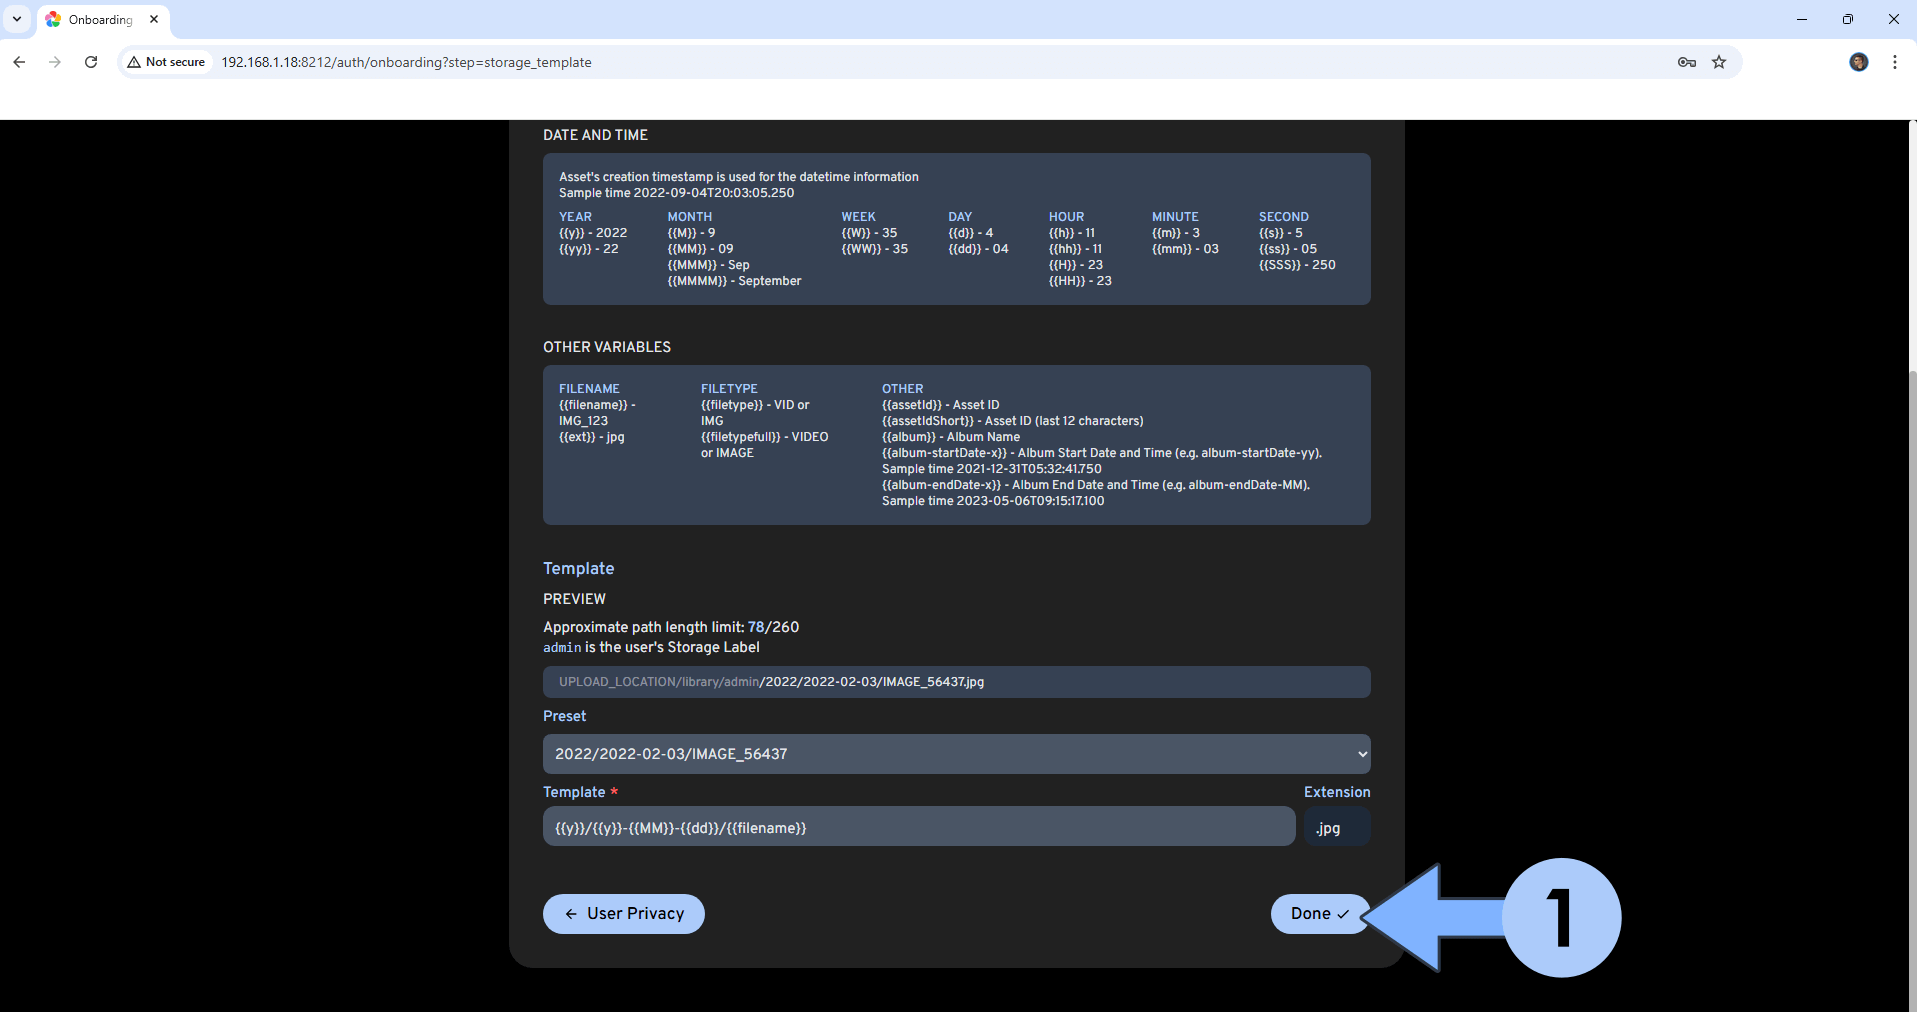Click the 'admin' storage label text
Image resolution: width=1917 pixels, height=1012 pixels.
(562, 648)
